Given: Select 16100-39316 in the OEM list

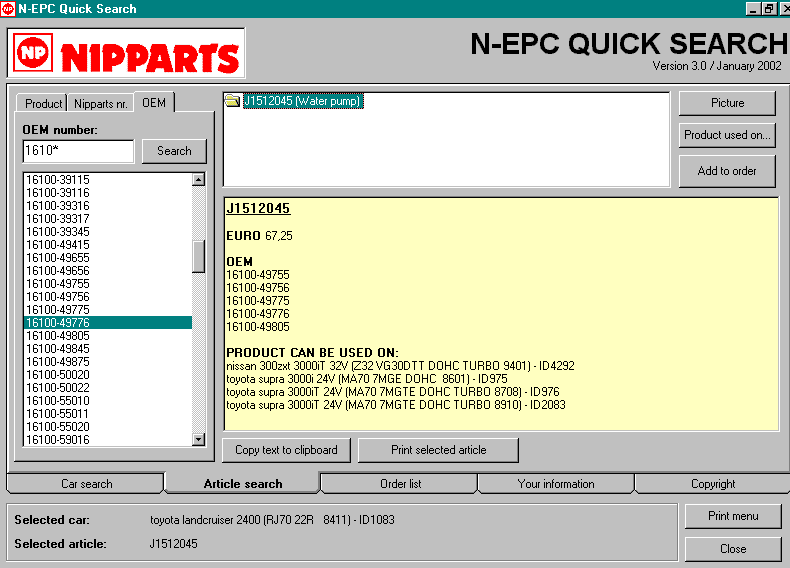Looking at the screenshot, I should (x=108, y=206).
